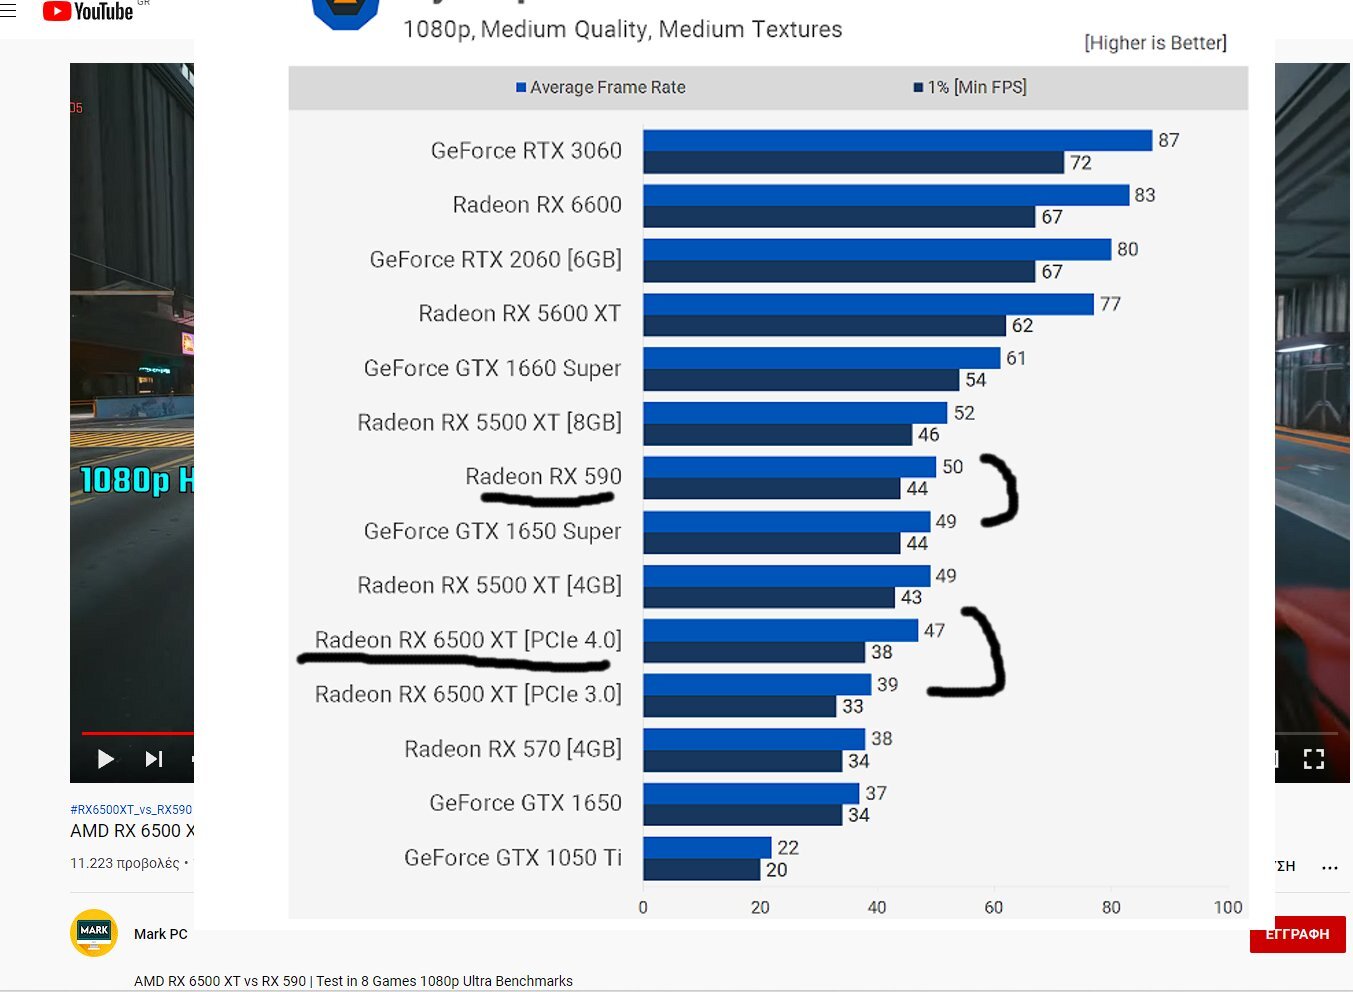Click the x-axis label 60
Screen dimensions: 1353x992
click(993, 908)
